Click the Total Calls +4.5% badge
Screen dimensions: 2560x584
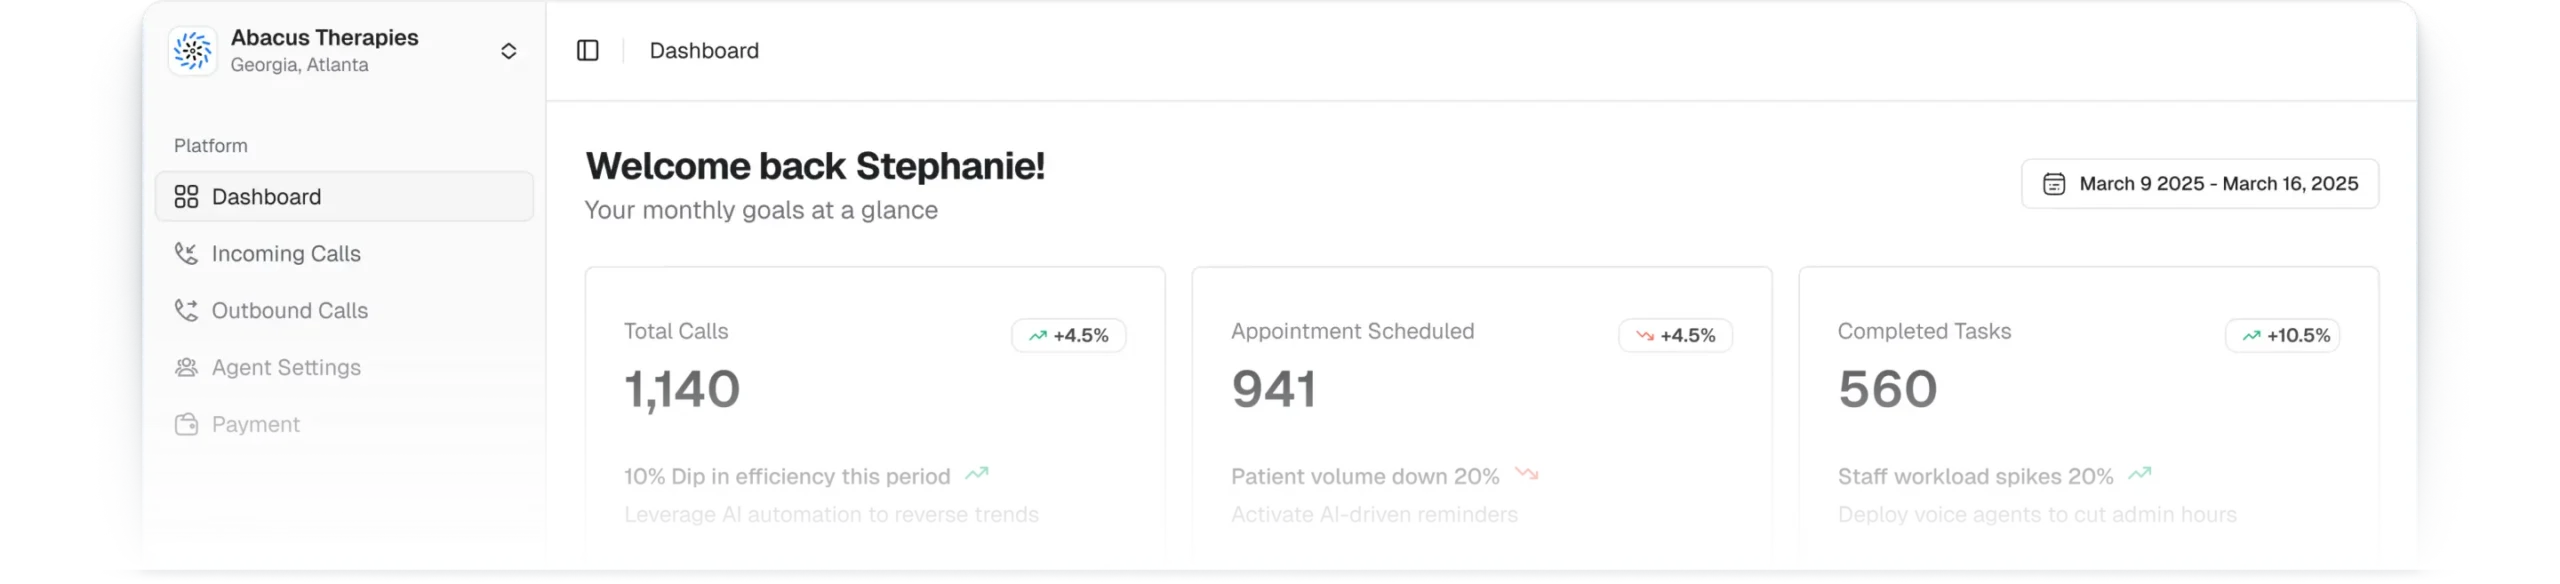(x=1069, y=336)
